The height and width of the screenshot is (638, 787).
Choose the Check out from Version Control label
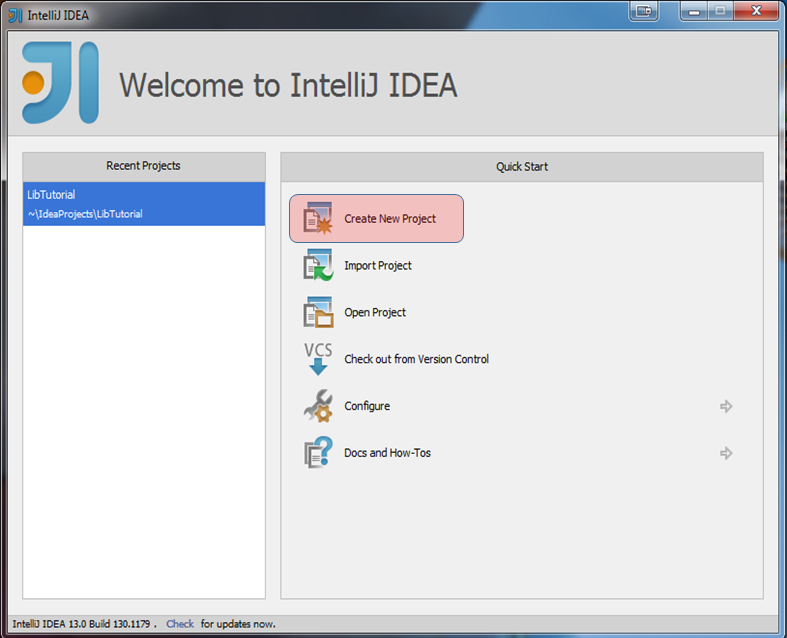[x=417, y=359]
